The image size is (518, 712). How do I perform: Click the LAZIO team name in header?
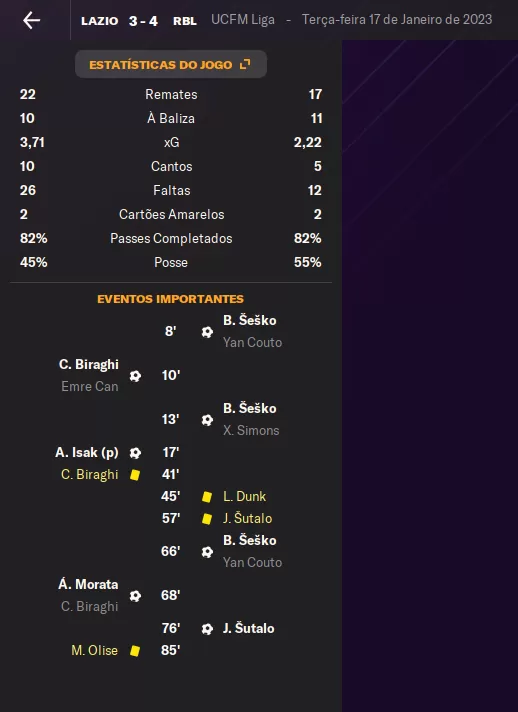tap(99, 21)
